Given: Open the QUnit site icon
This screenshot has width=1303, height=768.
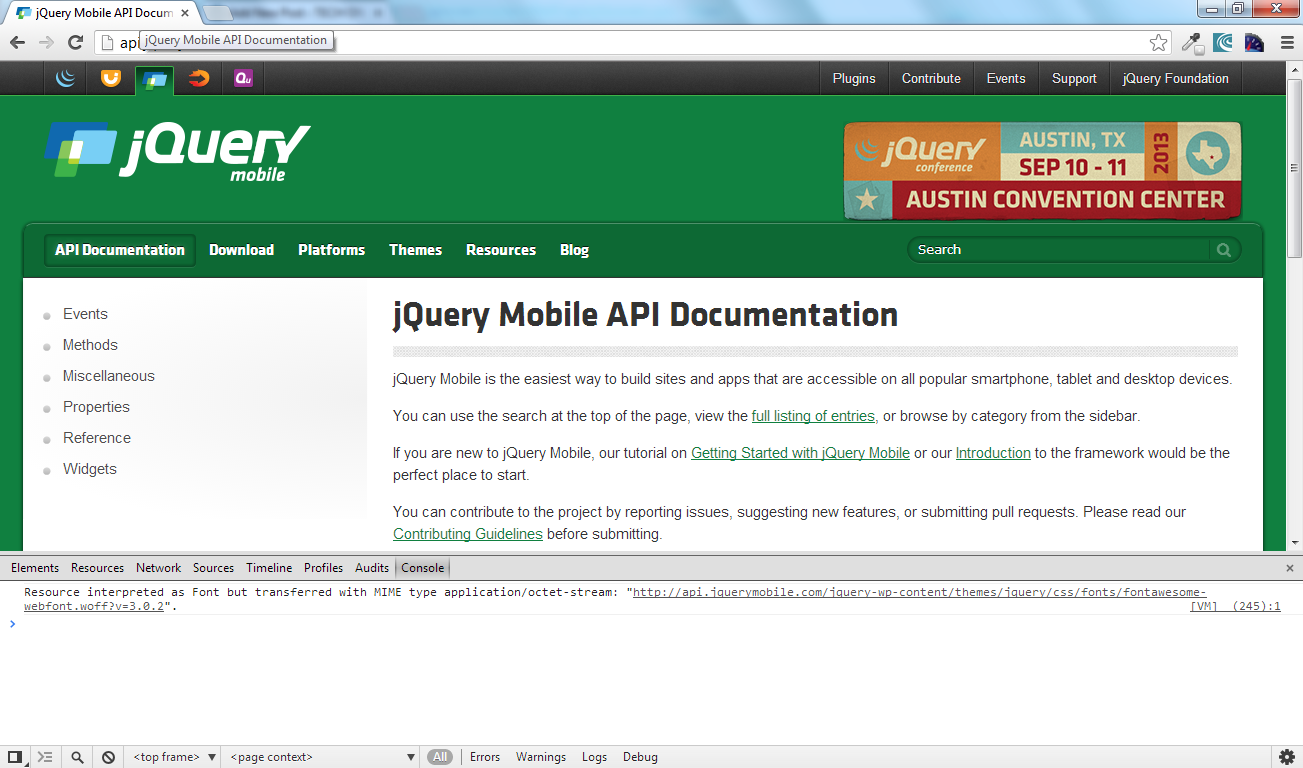Looking at the screenshot, I should coord(243,78).
